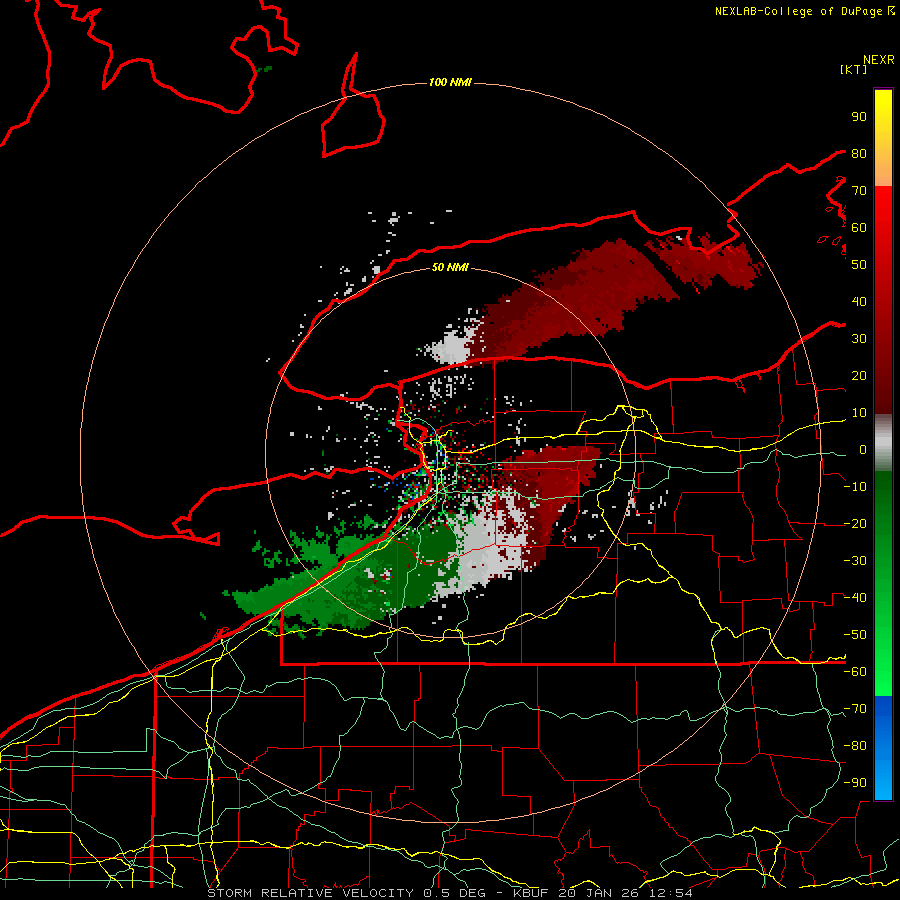Click the 0 value on the velocity scale
Screen dimensions: 900x900
pos(862,450)
